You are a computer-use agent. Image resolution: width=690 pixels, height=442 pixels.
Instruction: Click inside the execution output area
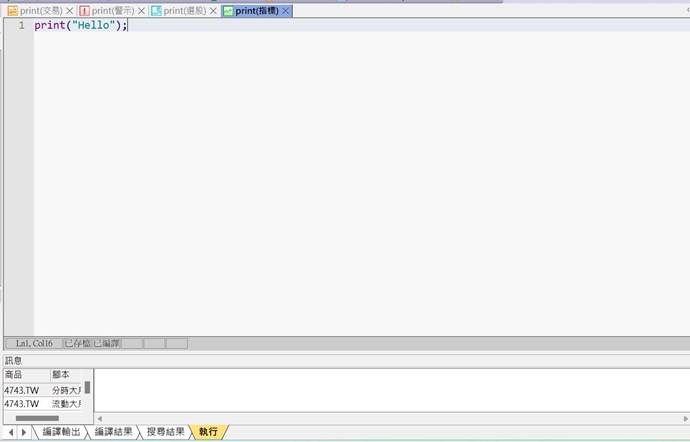click(x=392, y=390)
